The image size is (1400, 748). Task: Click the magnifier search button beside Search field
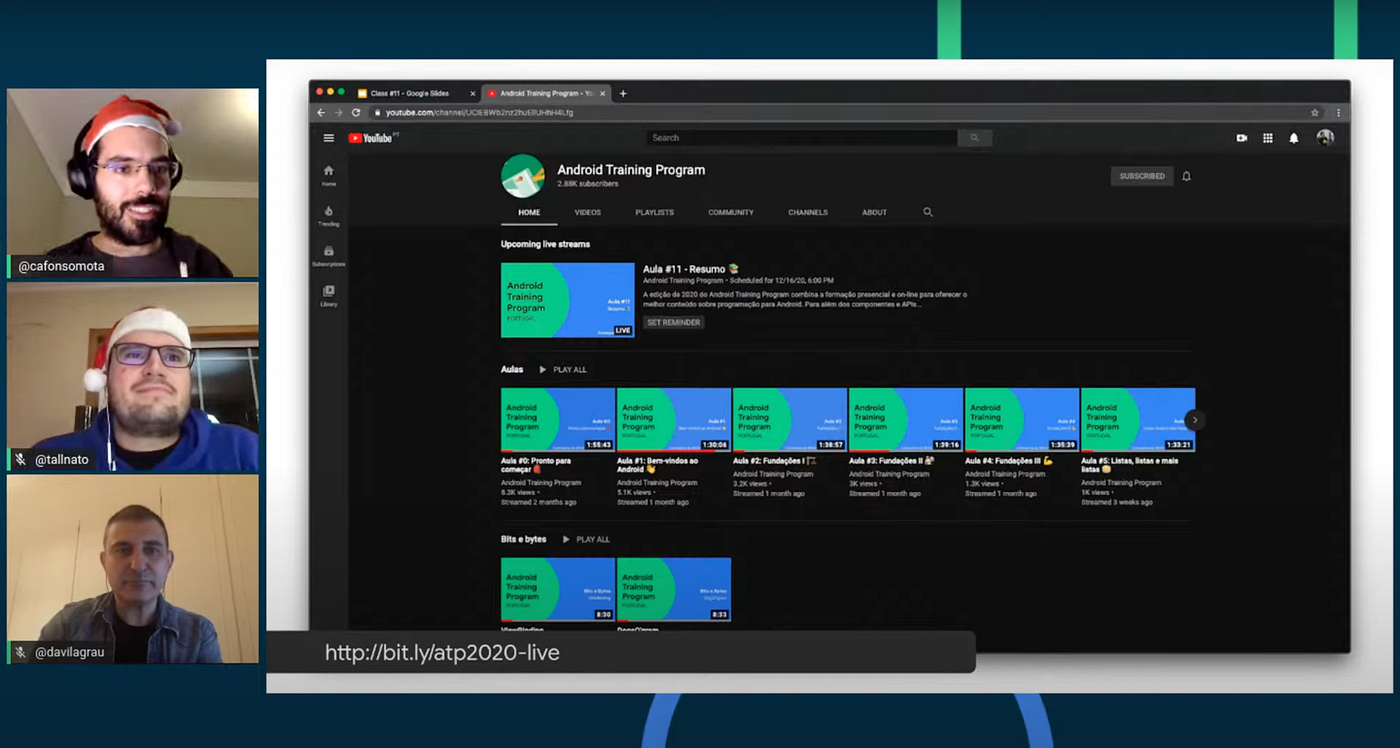coord(974,138)
